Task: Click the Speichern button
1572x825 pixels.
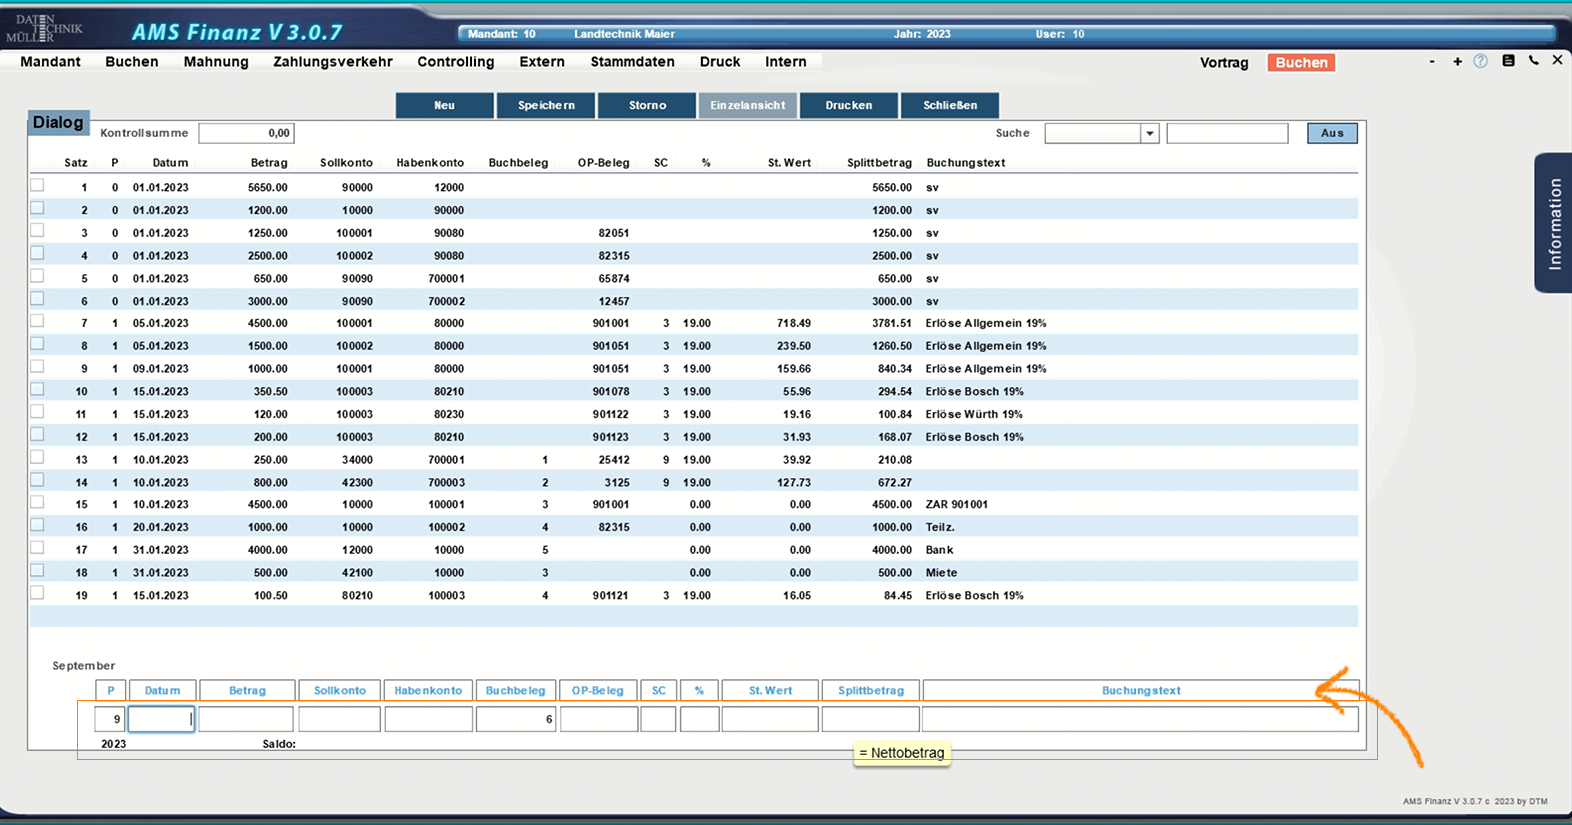Action: [546, 105]
